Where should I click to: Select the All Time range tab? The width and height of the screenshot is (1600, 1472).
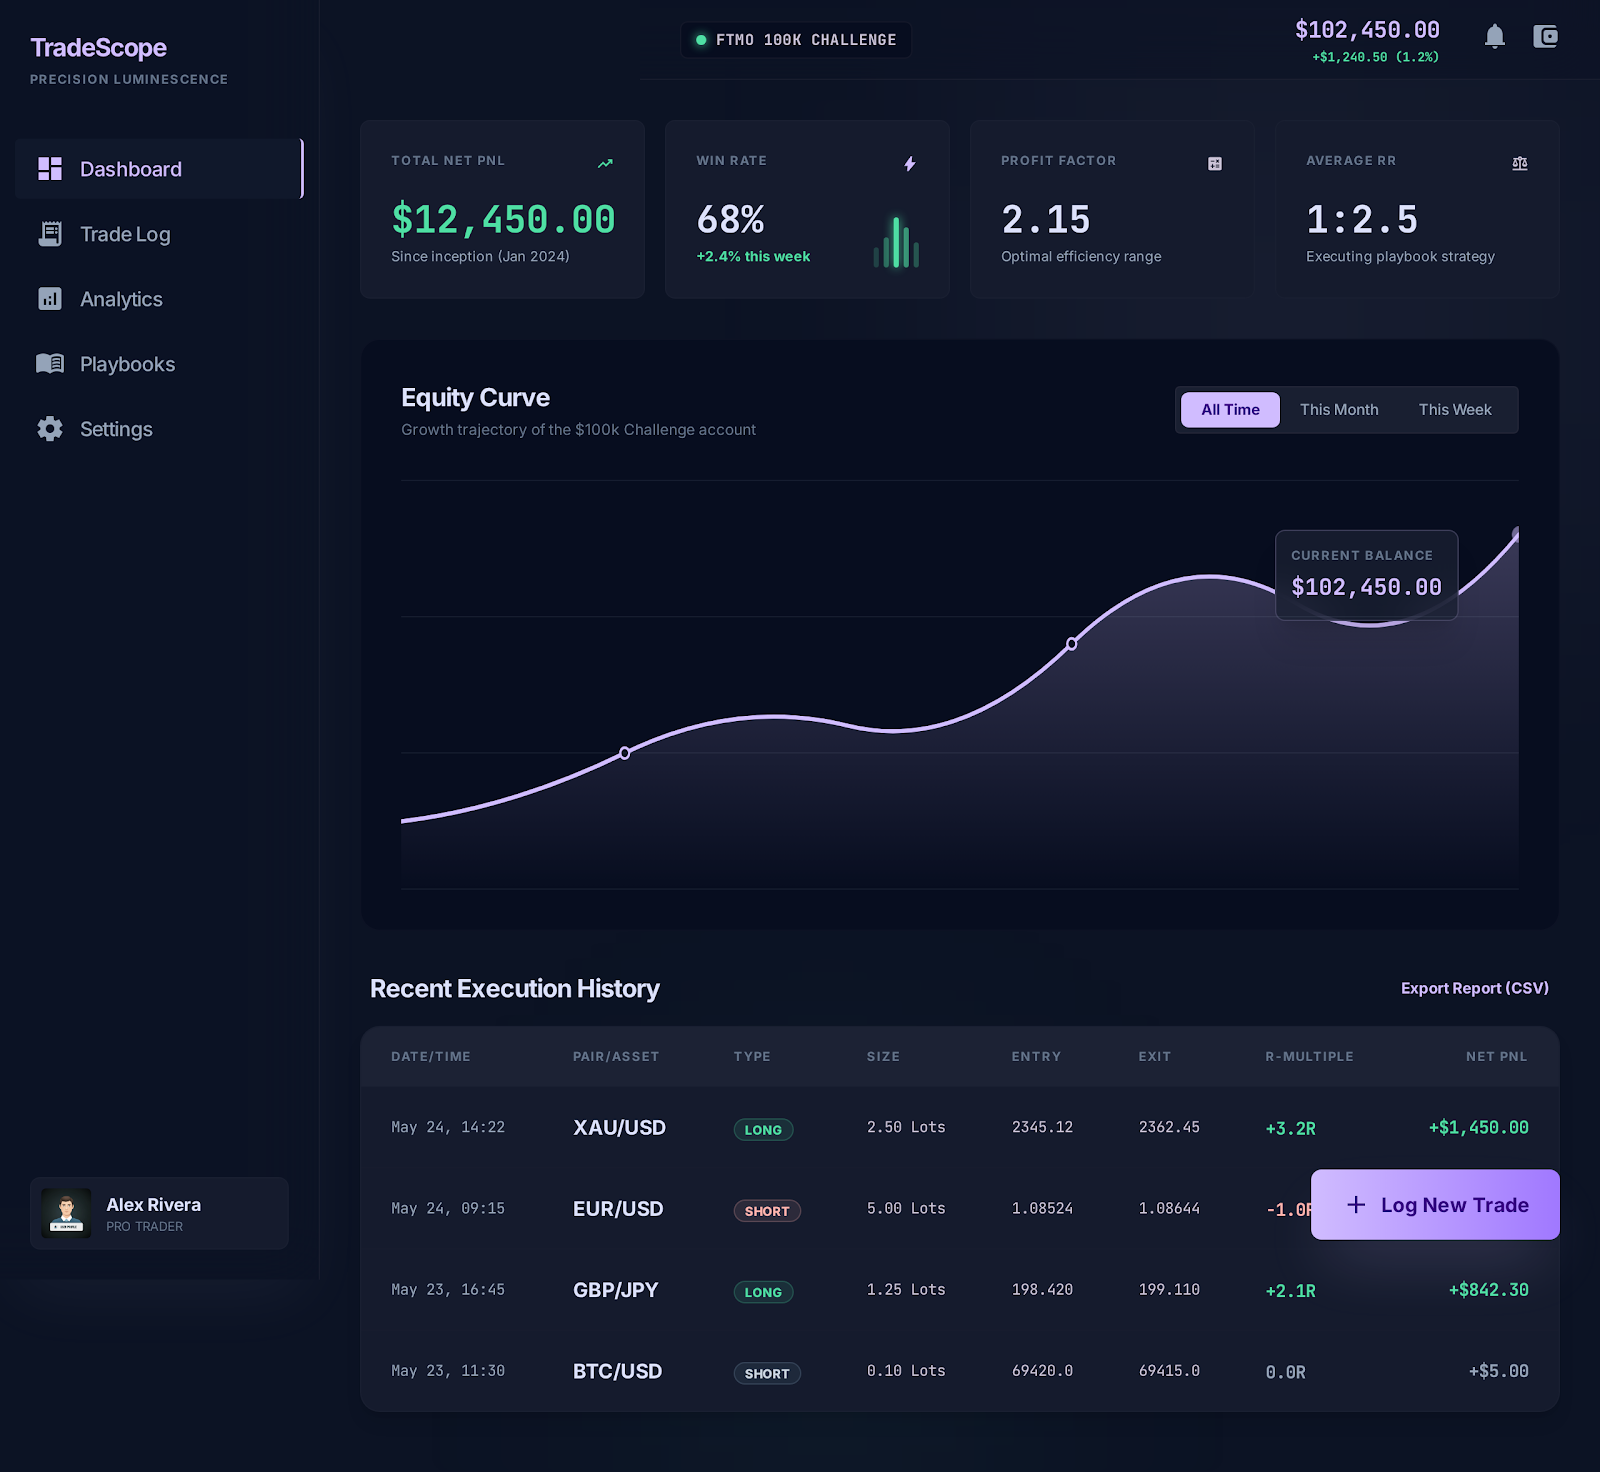click(1230, 410)
